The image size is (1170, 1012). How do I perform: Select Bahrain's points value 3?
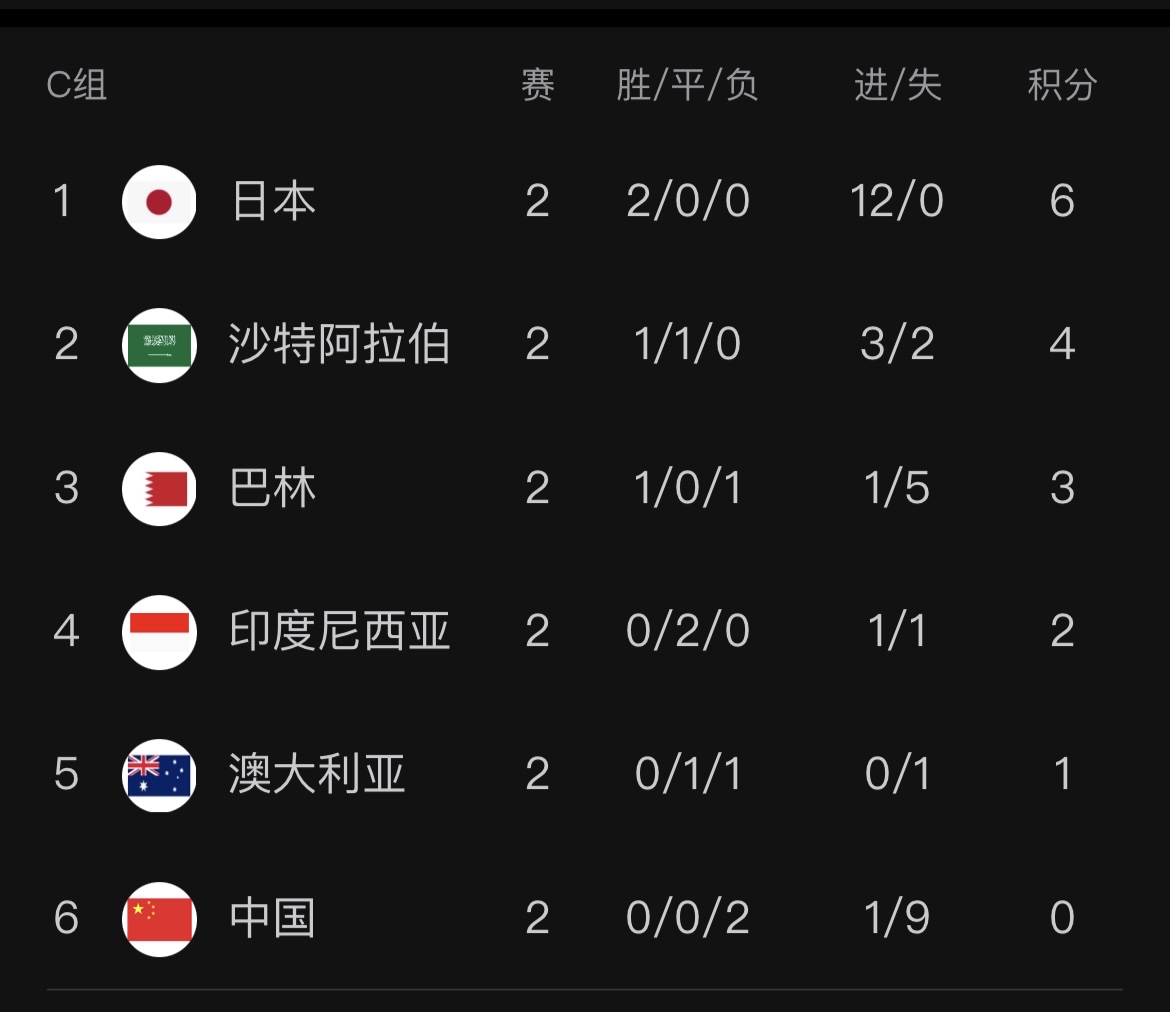click(x=1062, y=487)
